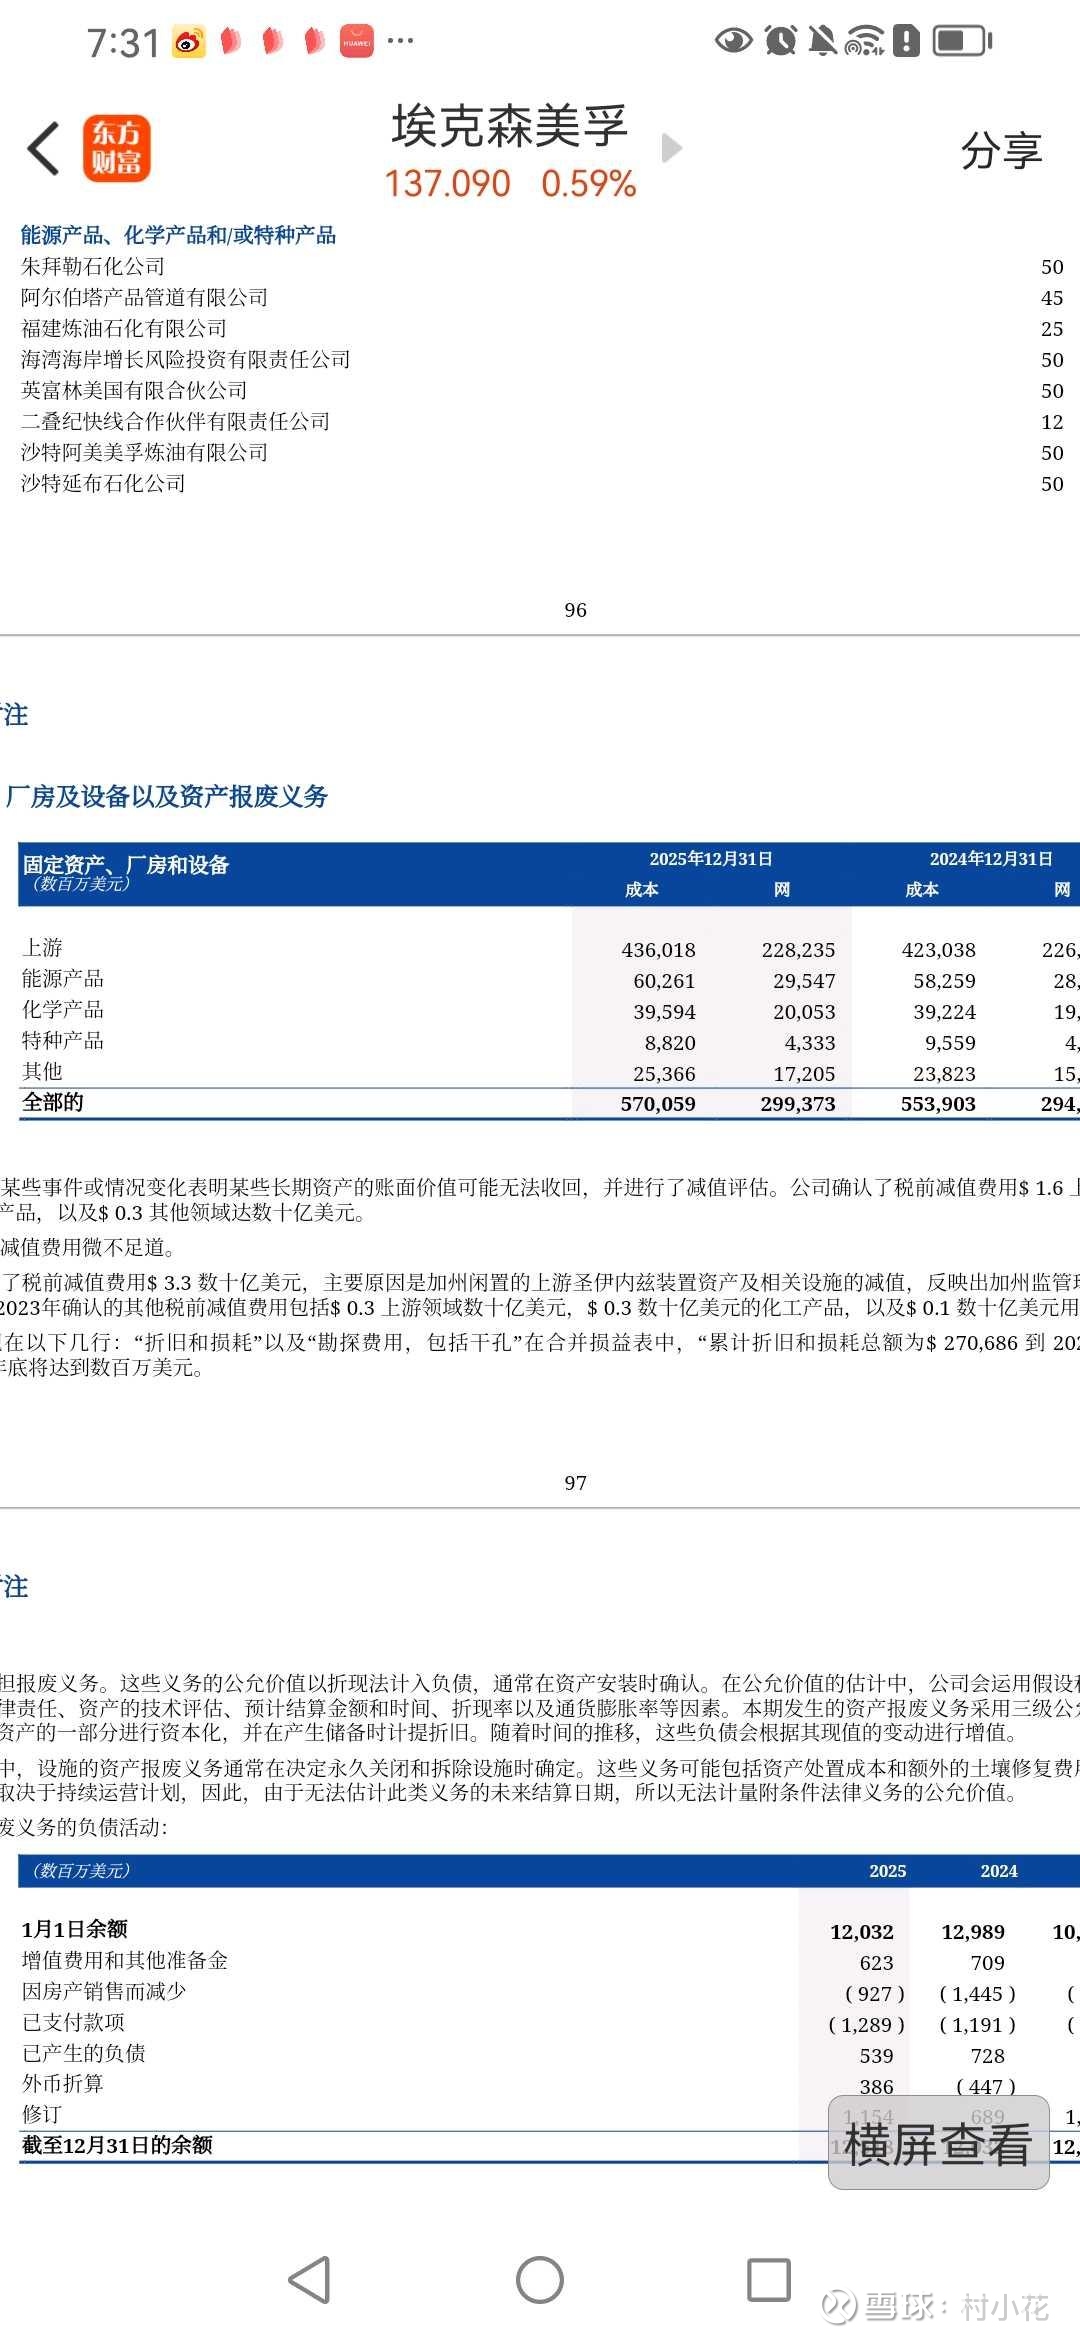Tap the heading 能源产品、化学产品和/或特种产品

click(x=178, y=235)
